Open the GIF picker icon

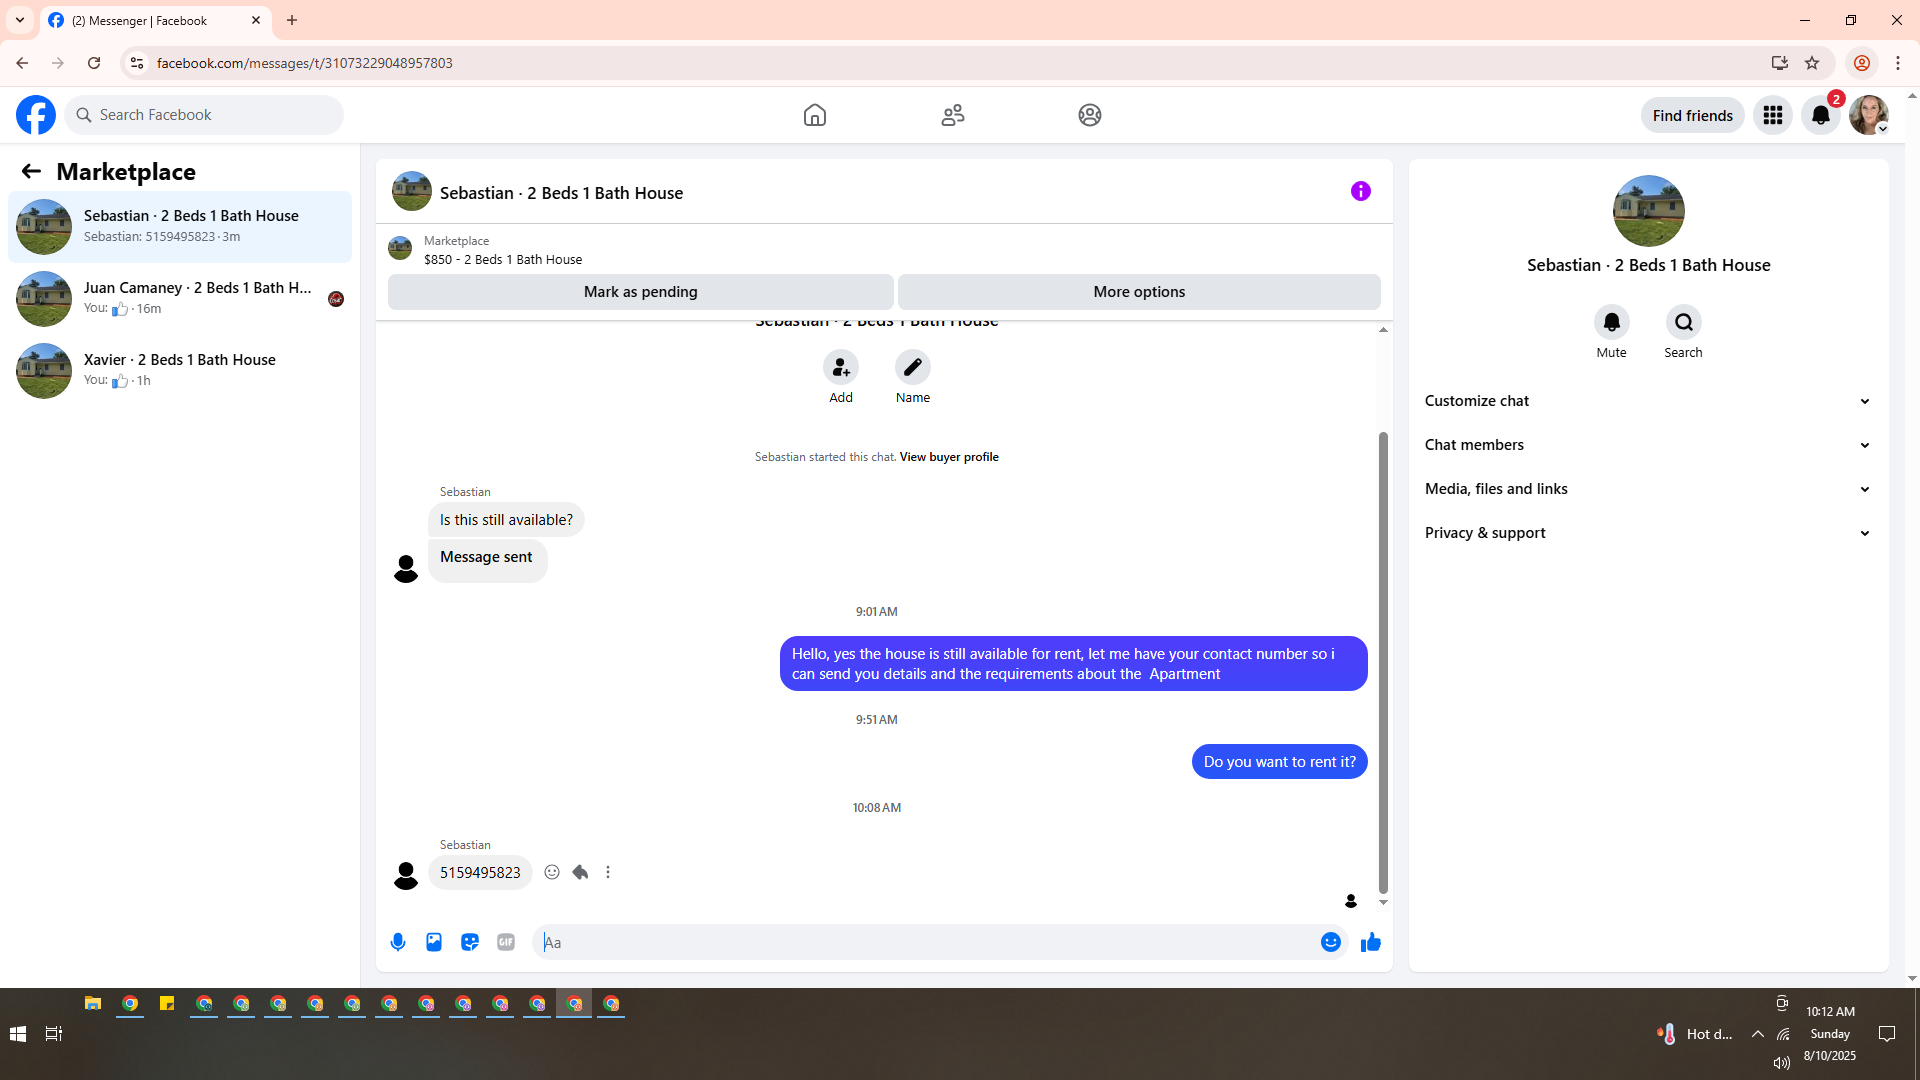coord(506,942)
